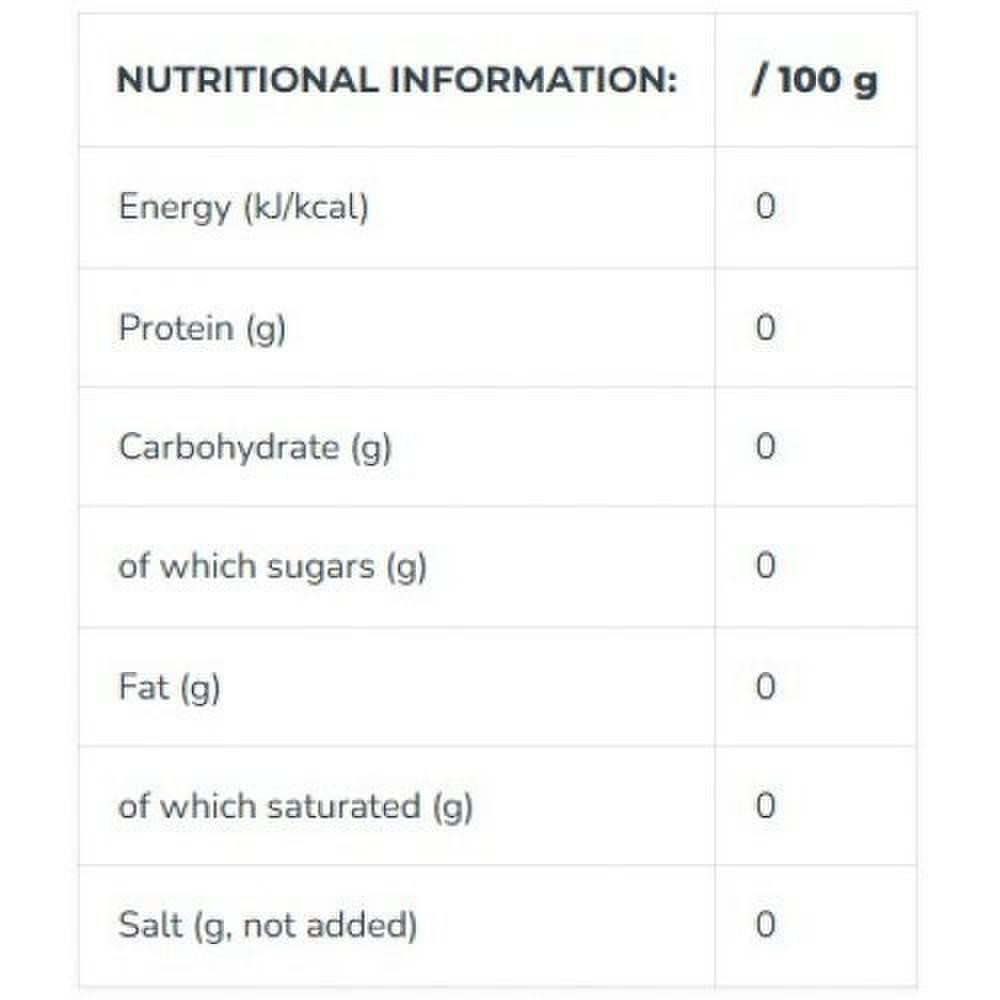
Task: Click the Energy (kJ/kcal) row label
Action: [x=244, y=207]
